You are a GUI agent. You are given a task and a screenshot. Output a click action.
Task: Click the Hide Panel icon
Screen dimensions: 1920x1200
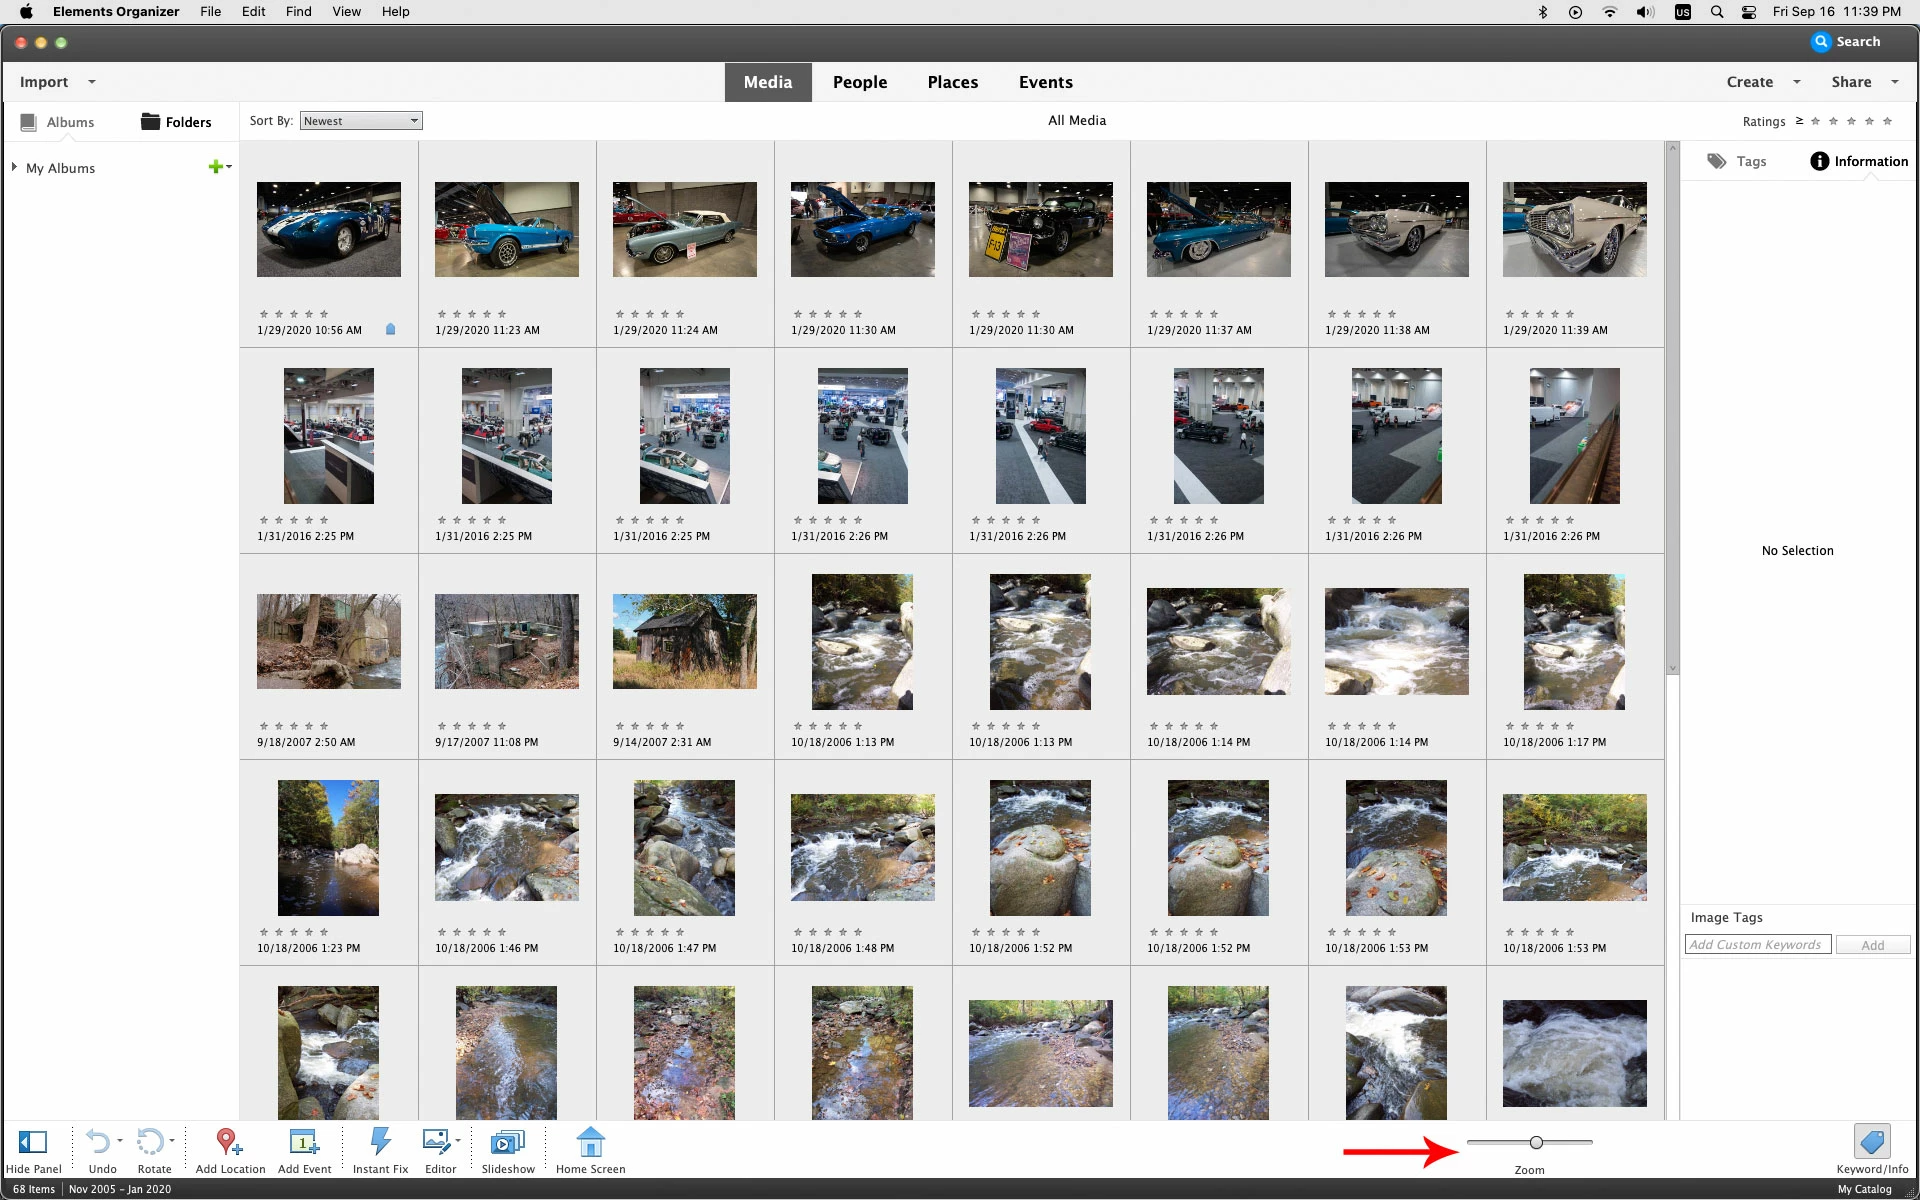point(33,1142)
